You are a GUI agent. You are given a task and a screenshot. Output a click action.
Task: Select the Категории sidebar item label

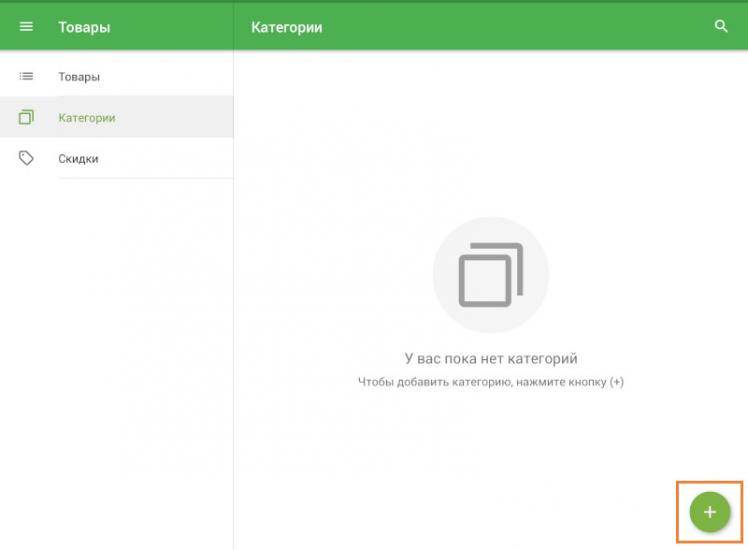pyautogui.click(x=87, y=118)
